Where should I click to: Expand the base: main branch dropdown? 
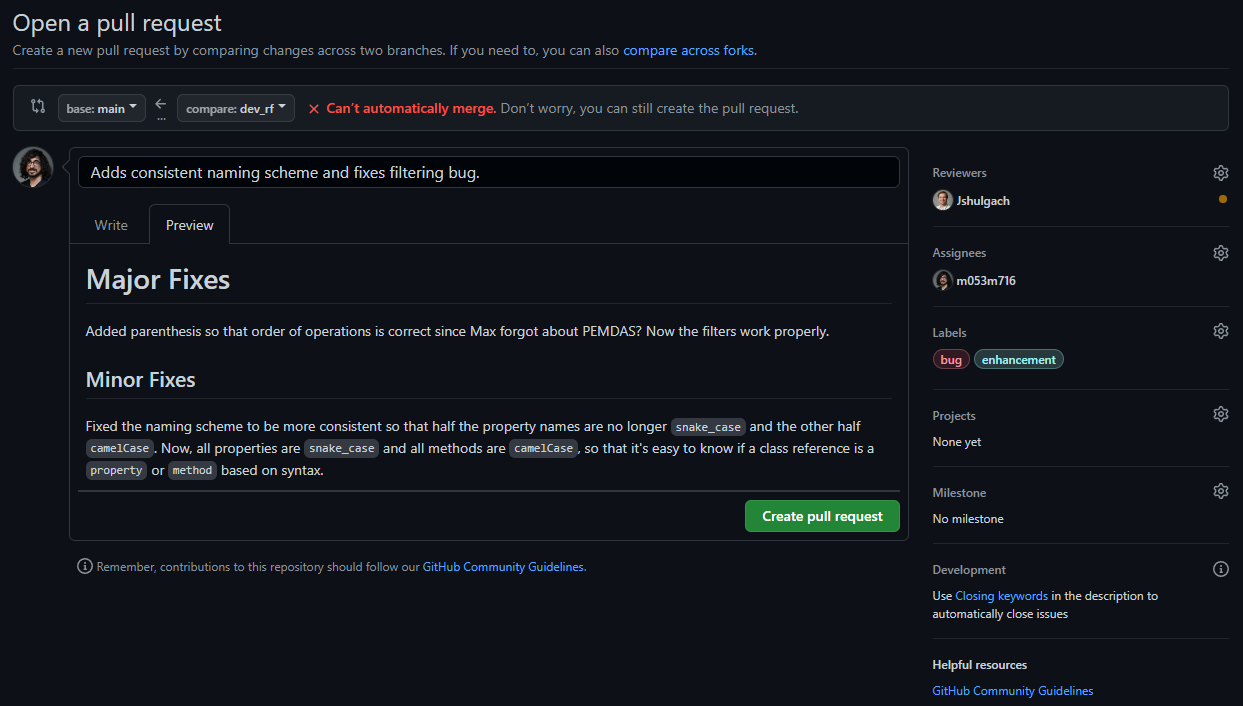coord(102,108)
